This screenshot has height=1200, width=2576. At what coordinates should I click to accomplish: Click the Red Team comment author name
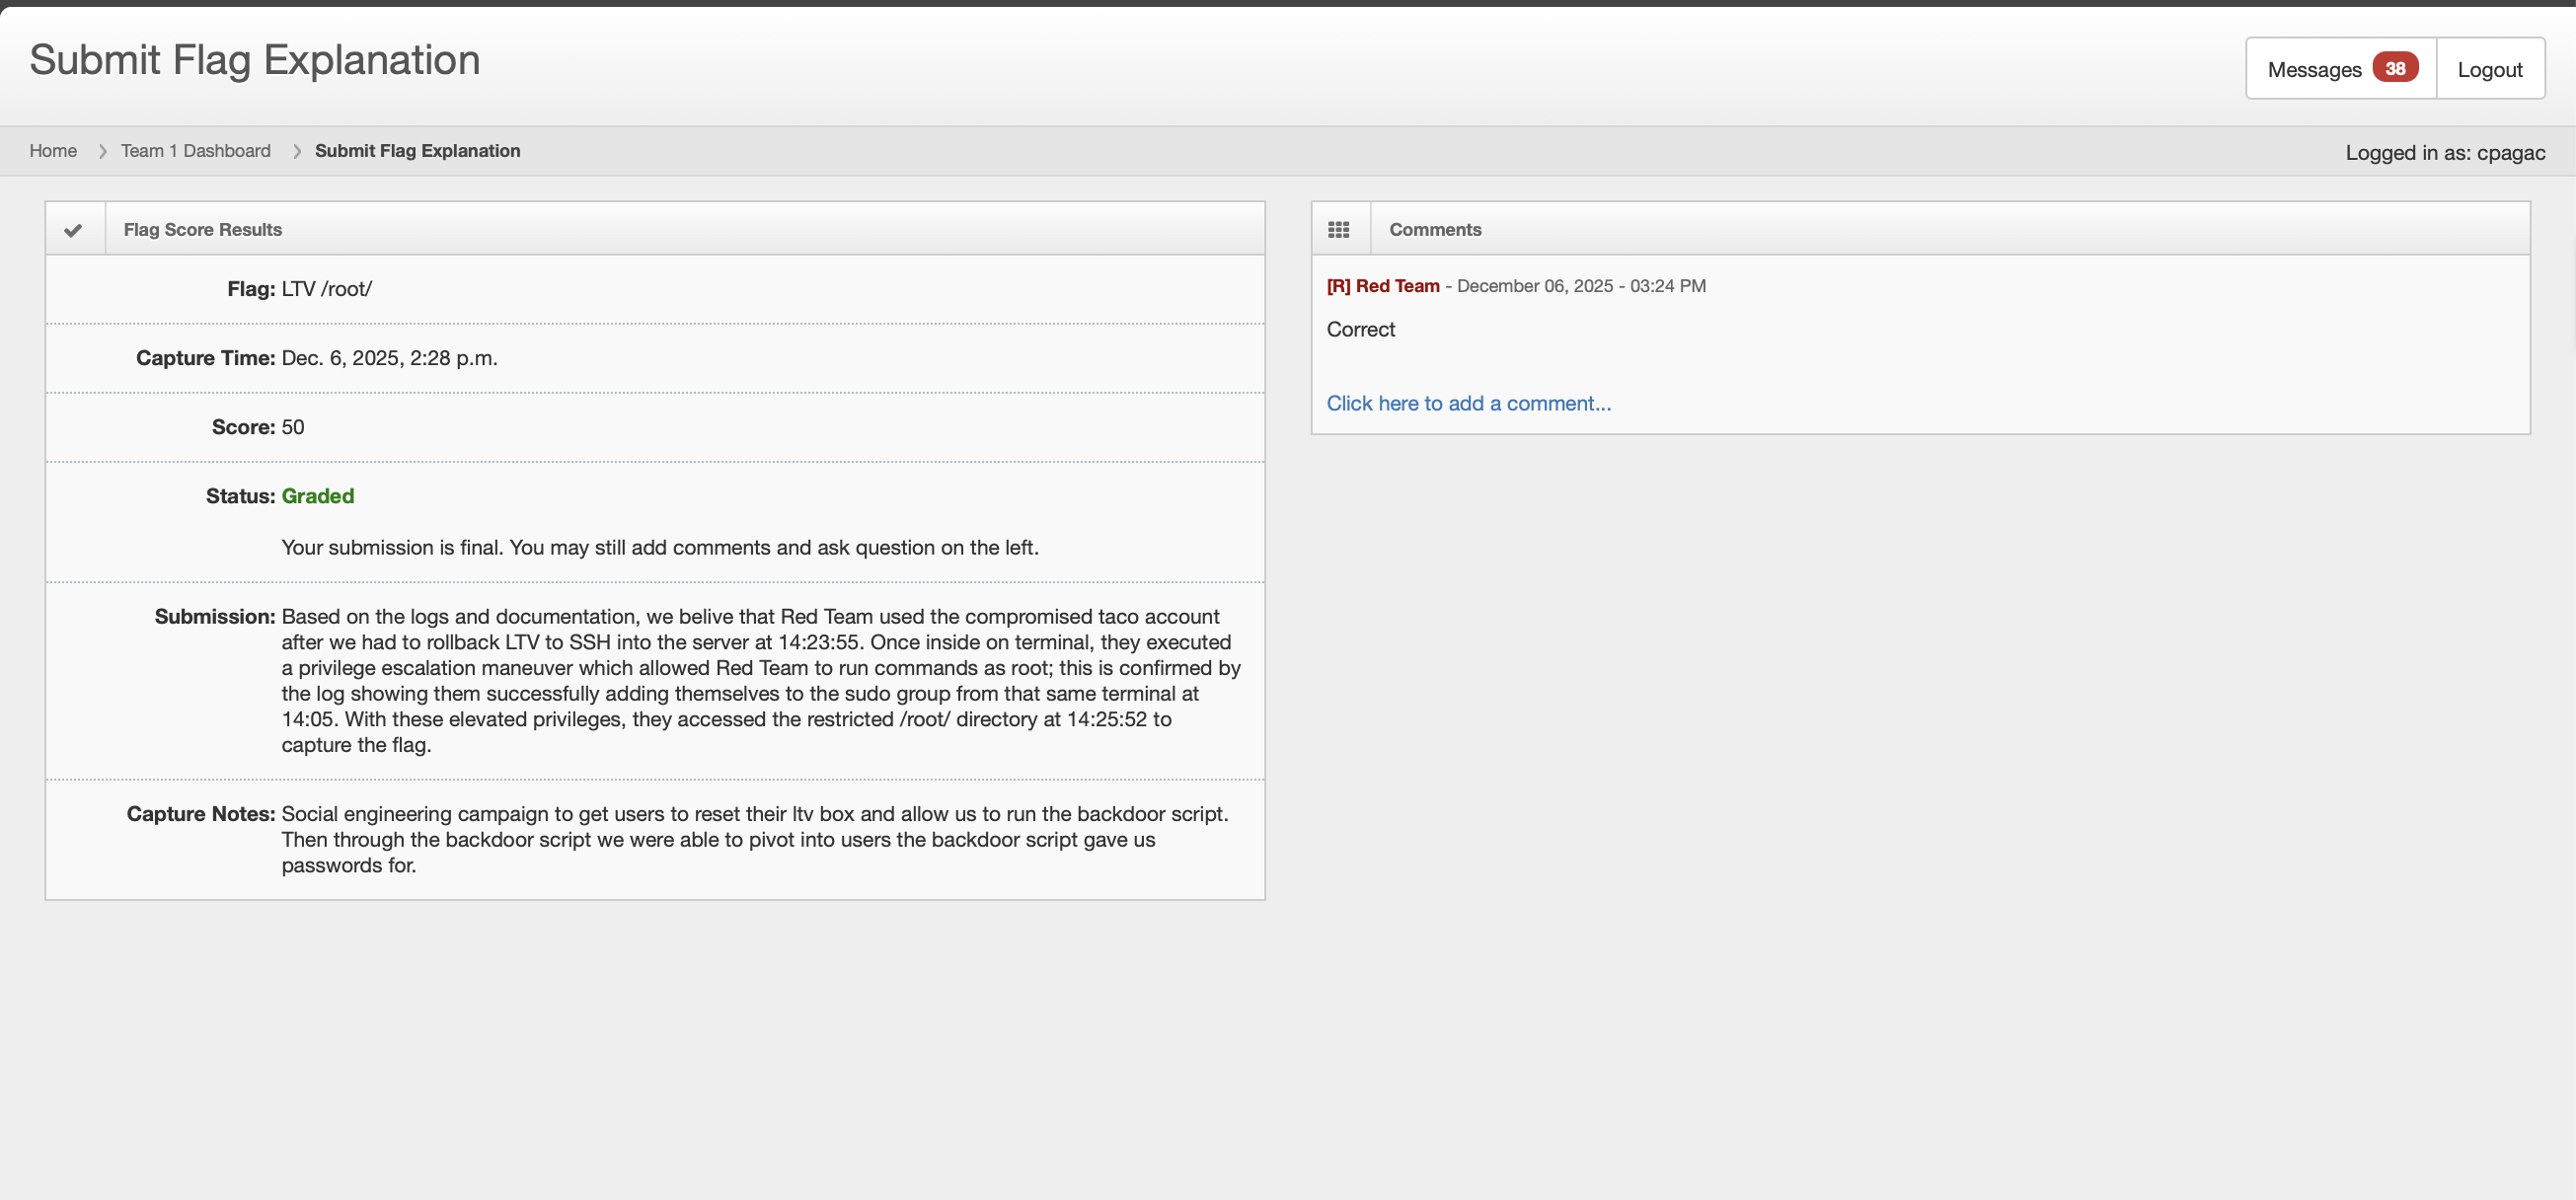(1396, 286)
